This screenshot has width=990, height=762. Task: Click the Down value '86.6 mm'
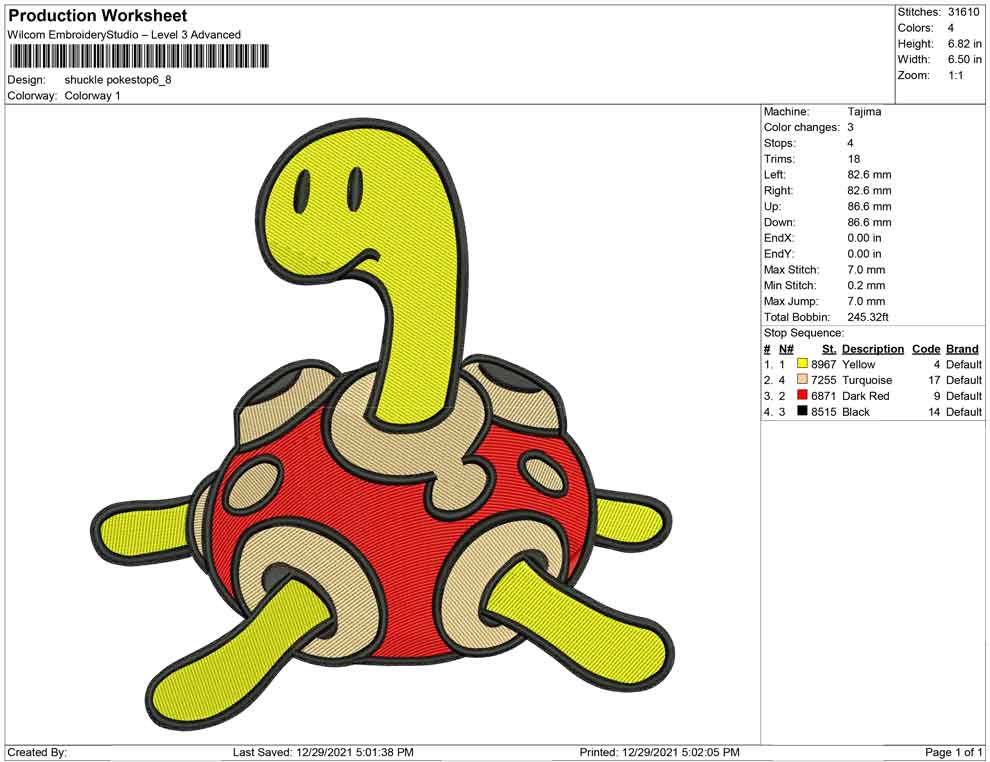[x=869, y=222]
